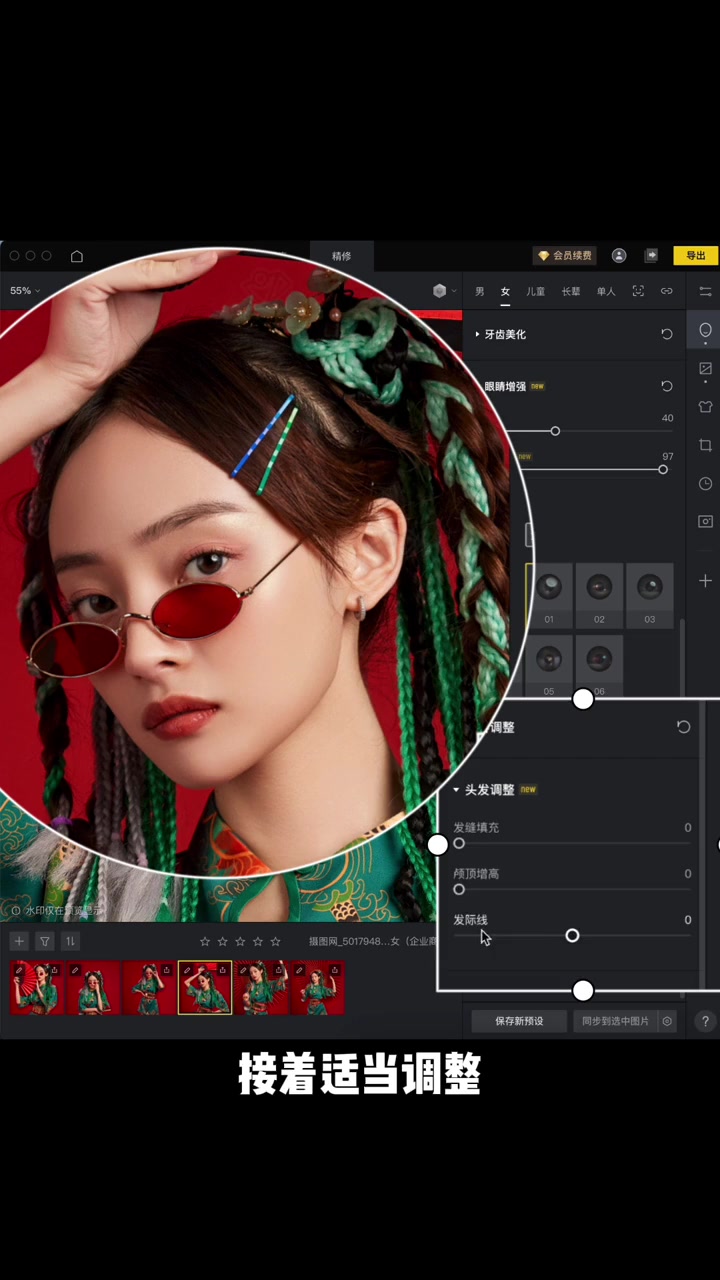Open the snapshot camera icon in sidebar
The image size is (720, 1280).
pos(705,521)
